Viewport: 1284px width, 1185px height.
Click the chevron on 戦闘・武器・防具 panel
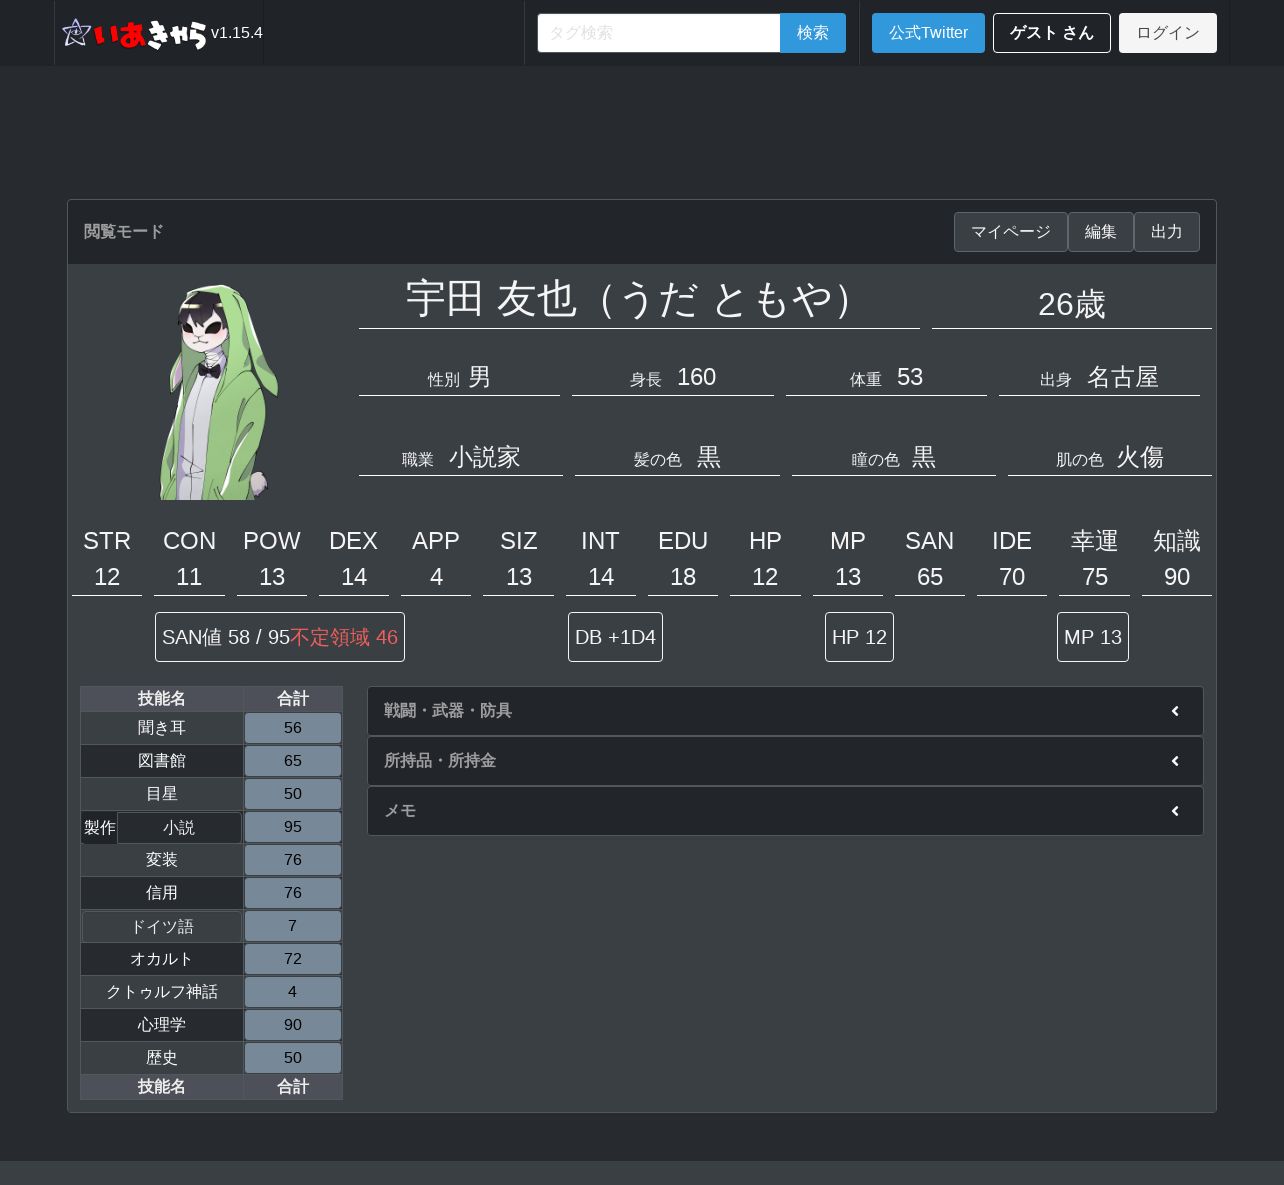pos(1175,711)
